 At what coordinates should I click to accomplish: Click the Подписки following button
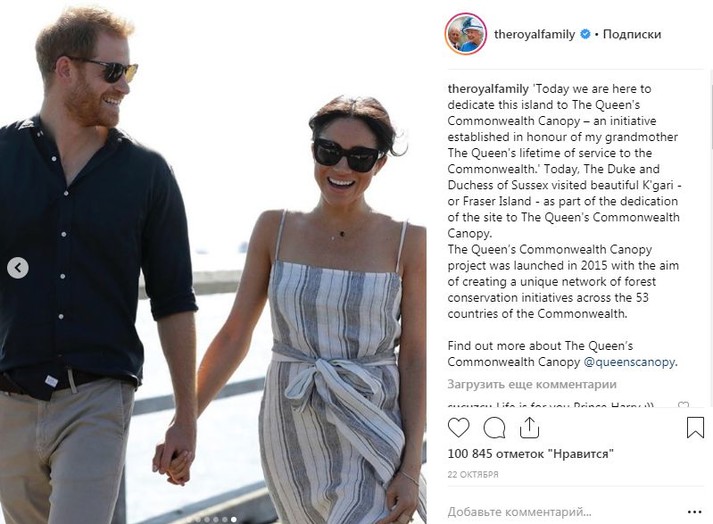click(632, 34)
